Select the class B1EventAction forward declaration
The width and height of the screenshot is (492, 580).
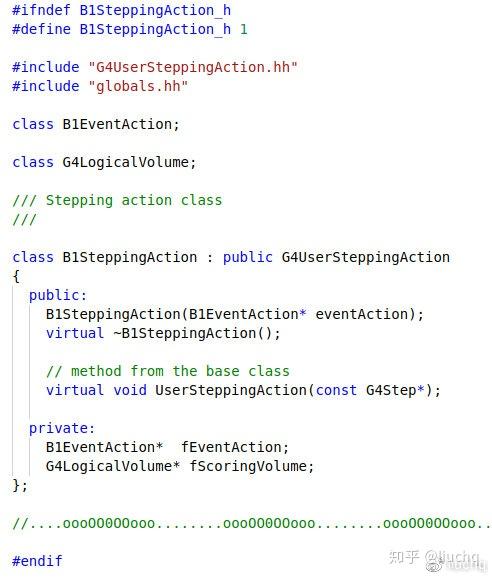point(96,124)
